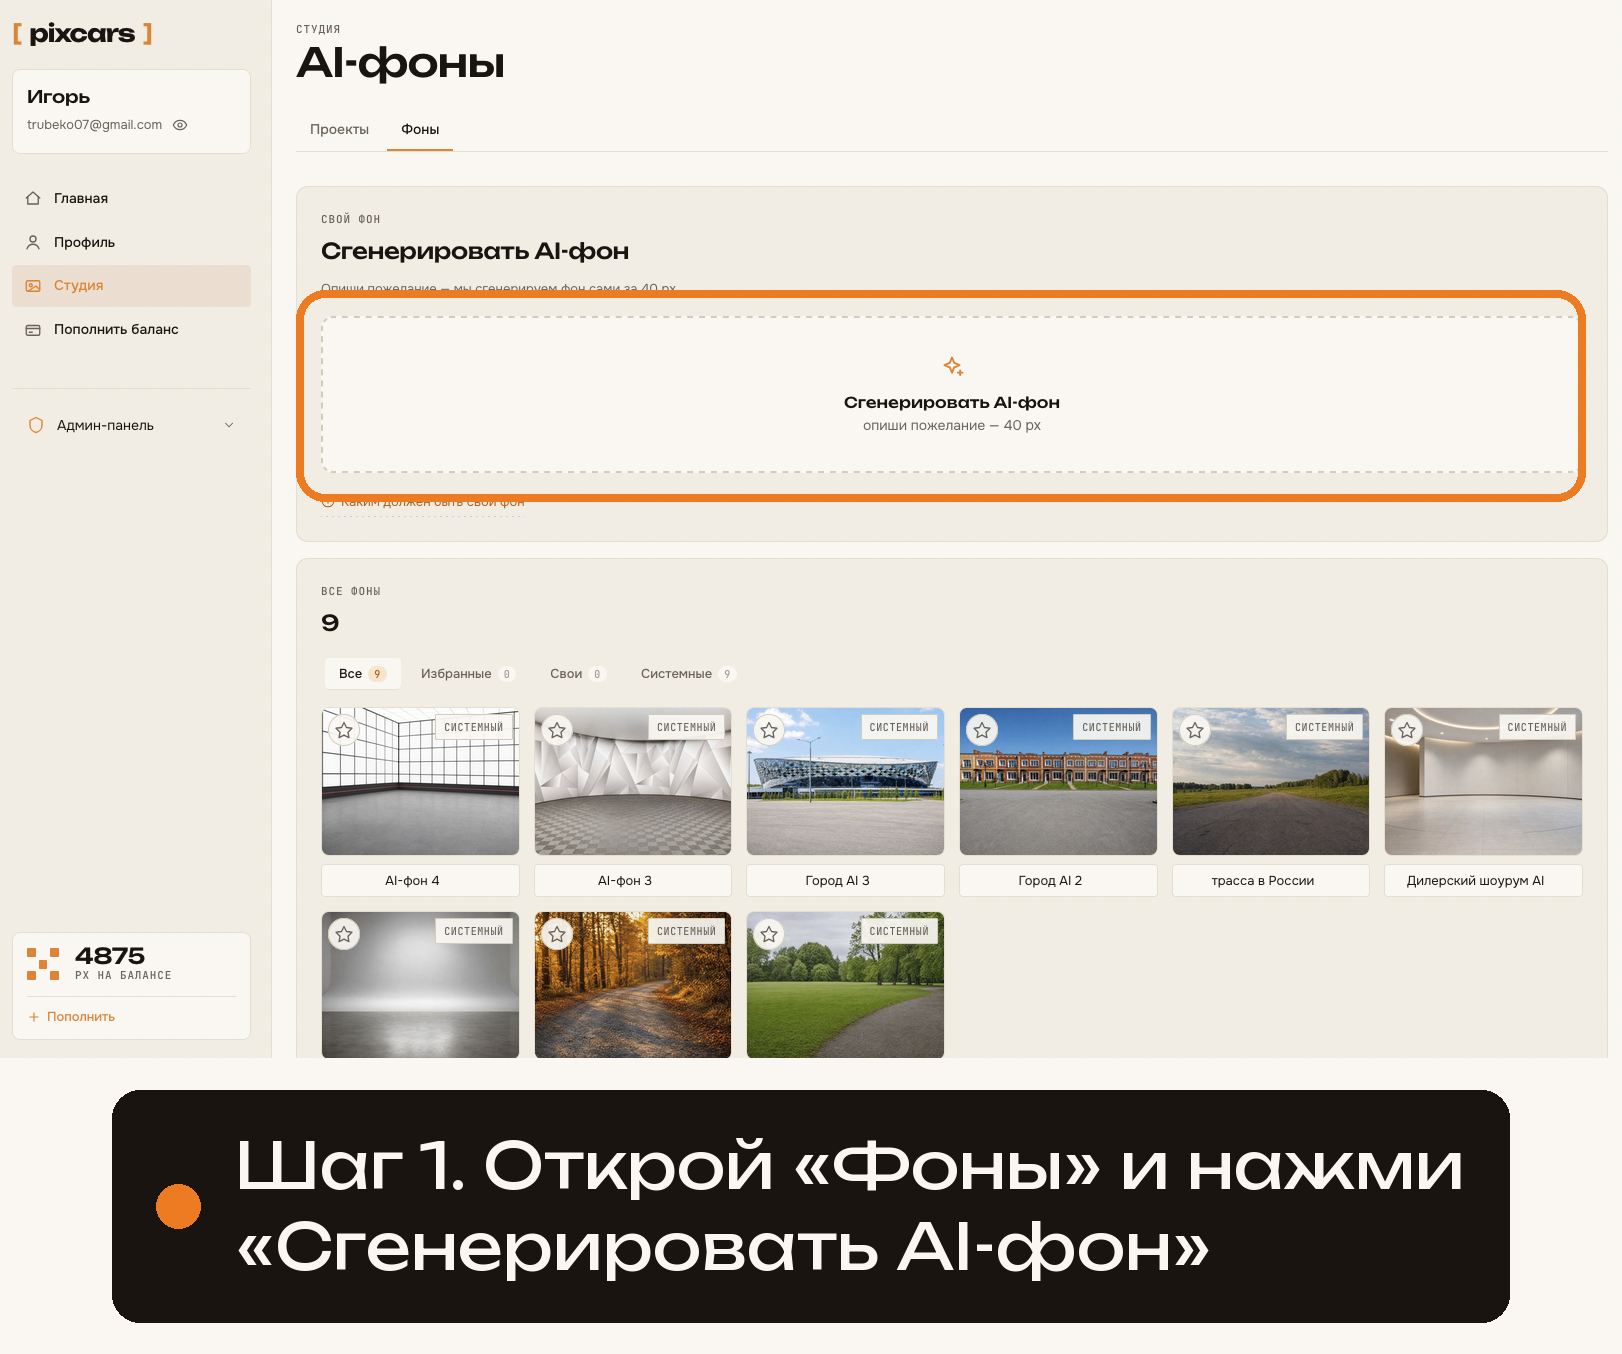The width and height of the screenshot is (1622, 1354).
Task: Click the Город AI 2 name label
Action: point(1058,881)
